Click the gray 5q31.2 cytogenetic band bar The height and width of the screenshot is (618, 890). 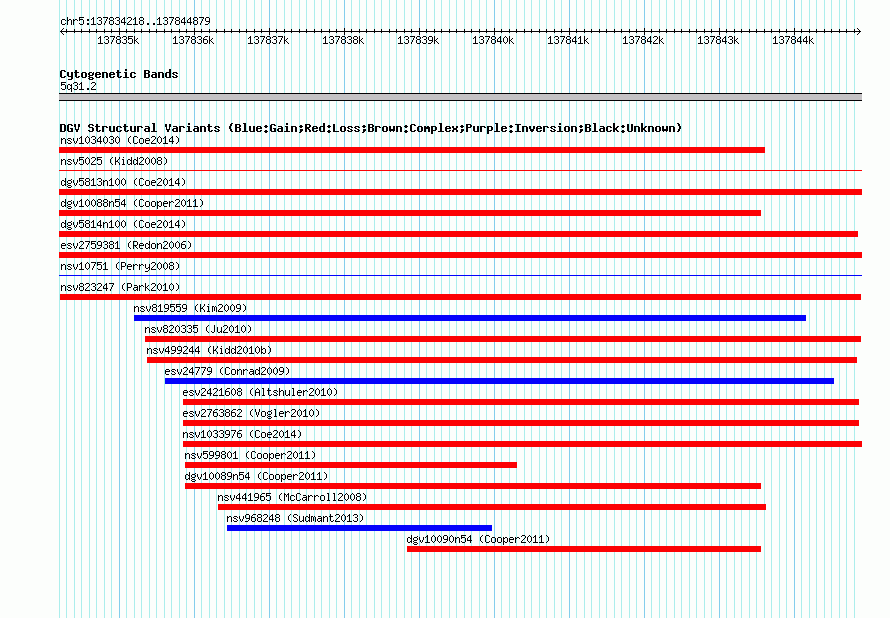(460, 97)
